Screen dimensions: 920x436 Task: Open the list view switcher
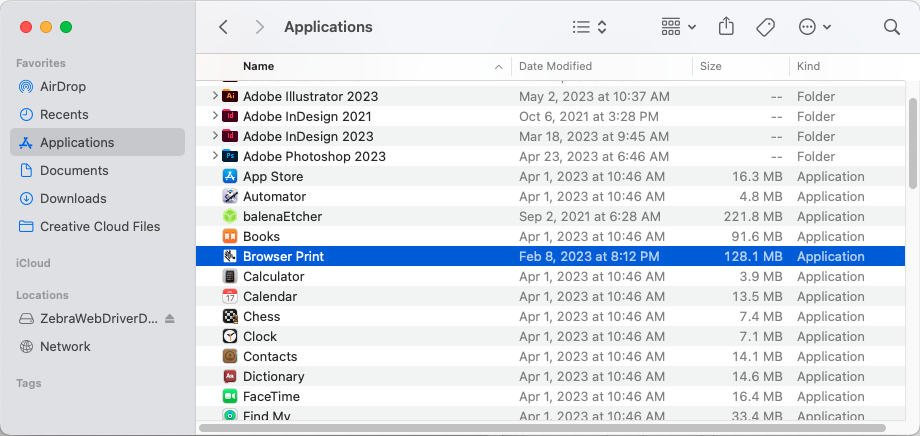tap(589, 27)
